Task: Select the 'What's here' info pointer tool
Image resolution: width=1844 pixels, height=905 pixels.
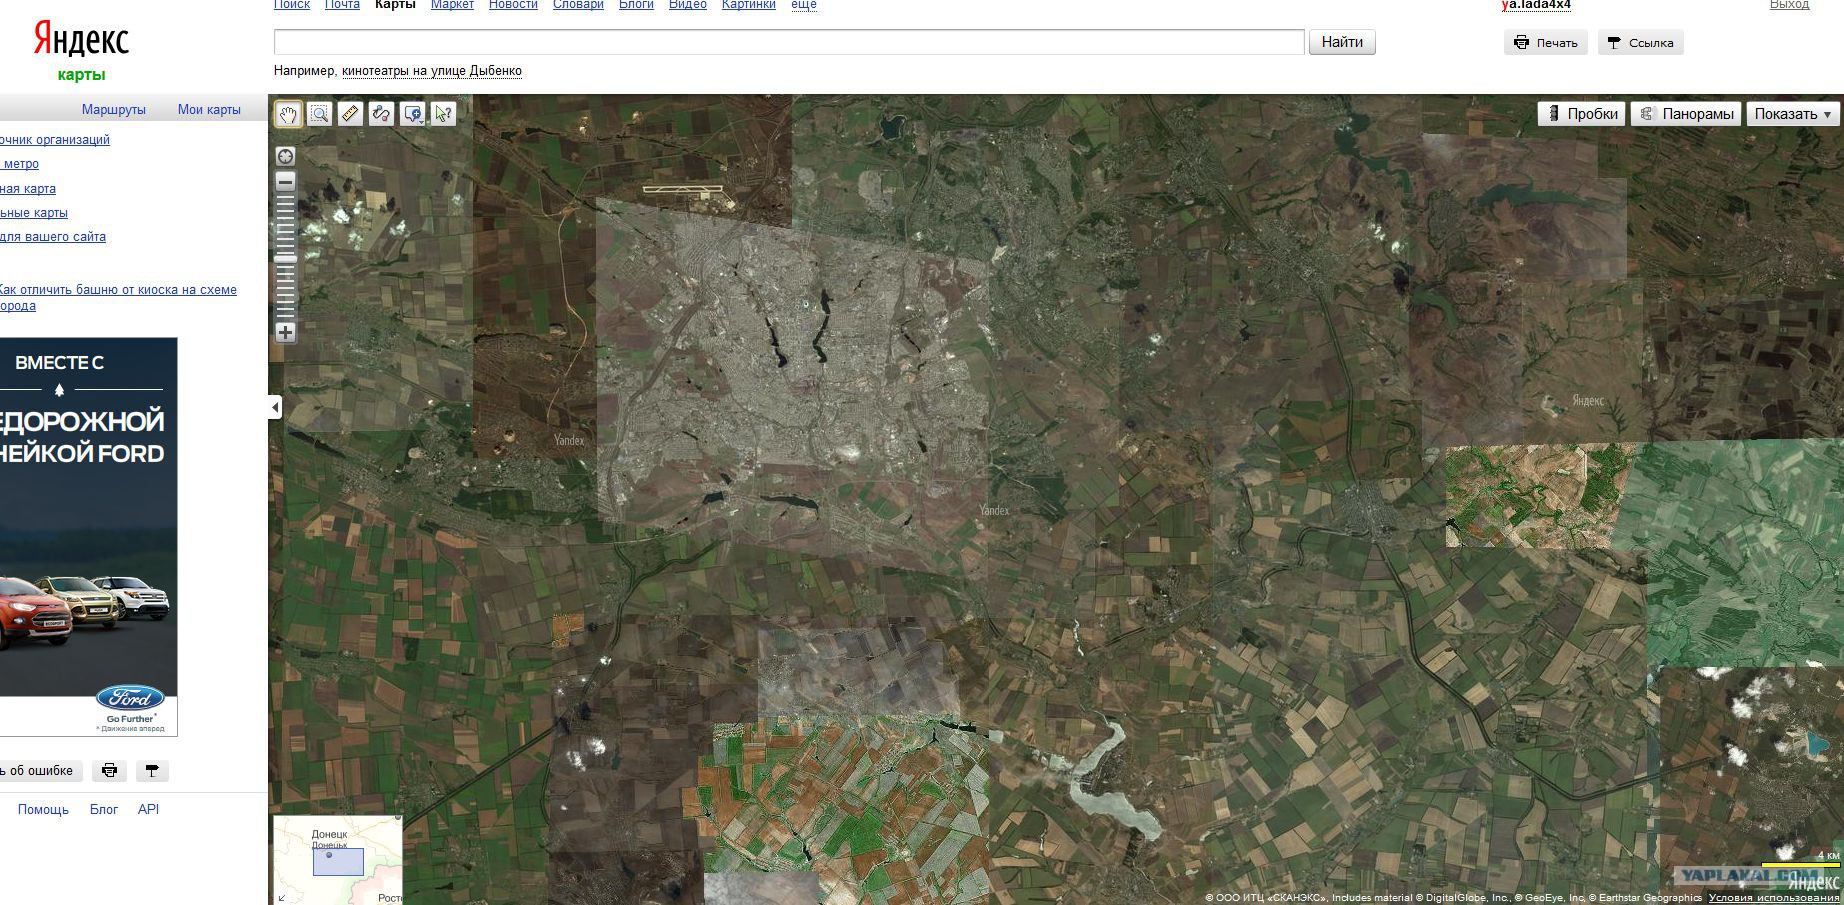Action: (x=443, y=114)
